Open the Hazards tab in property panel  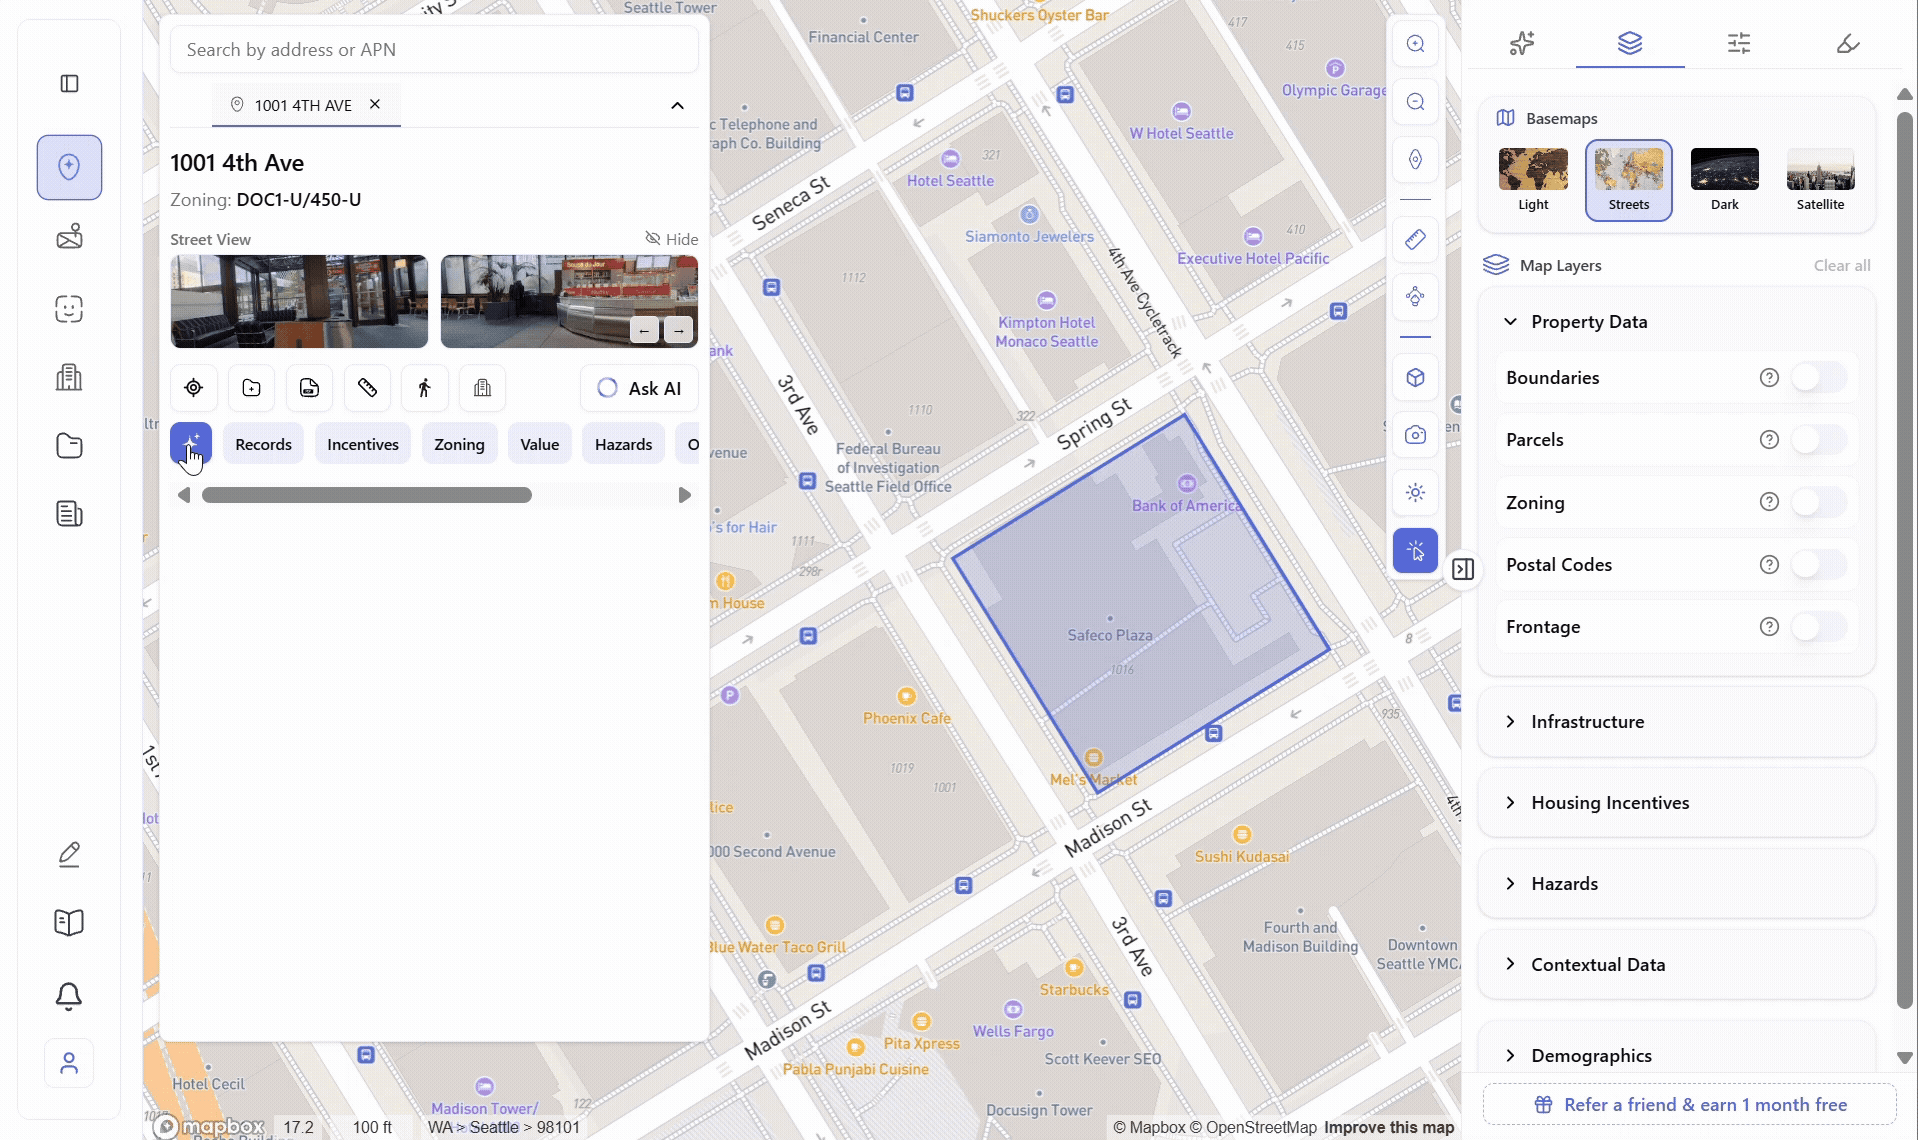(623, 444)
